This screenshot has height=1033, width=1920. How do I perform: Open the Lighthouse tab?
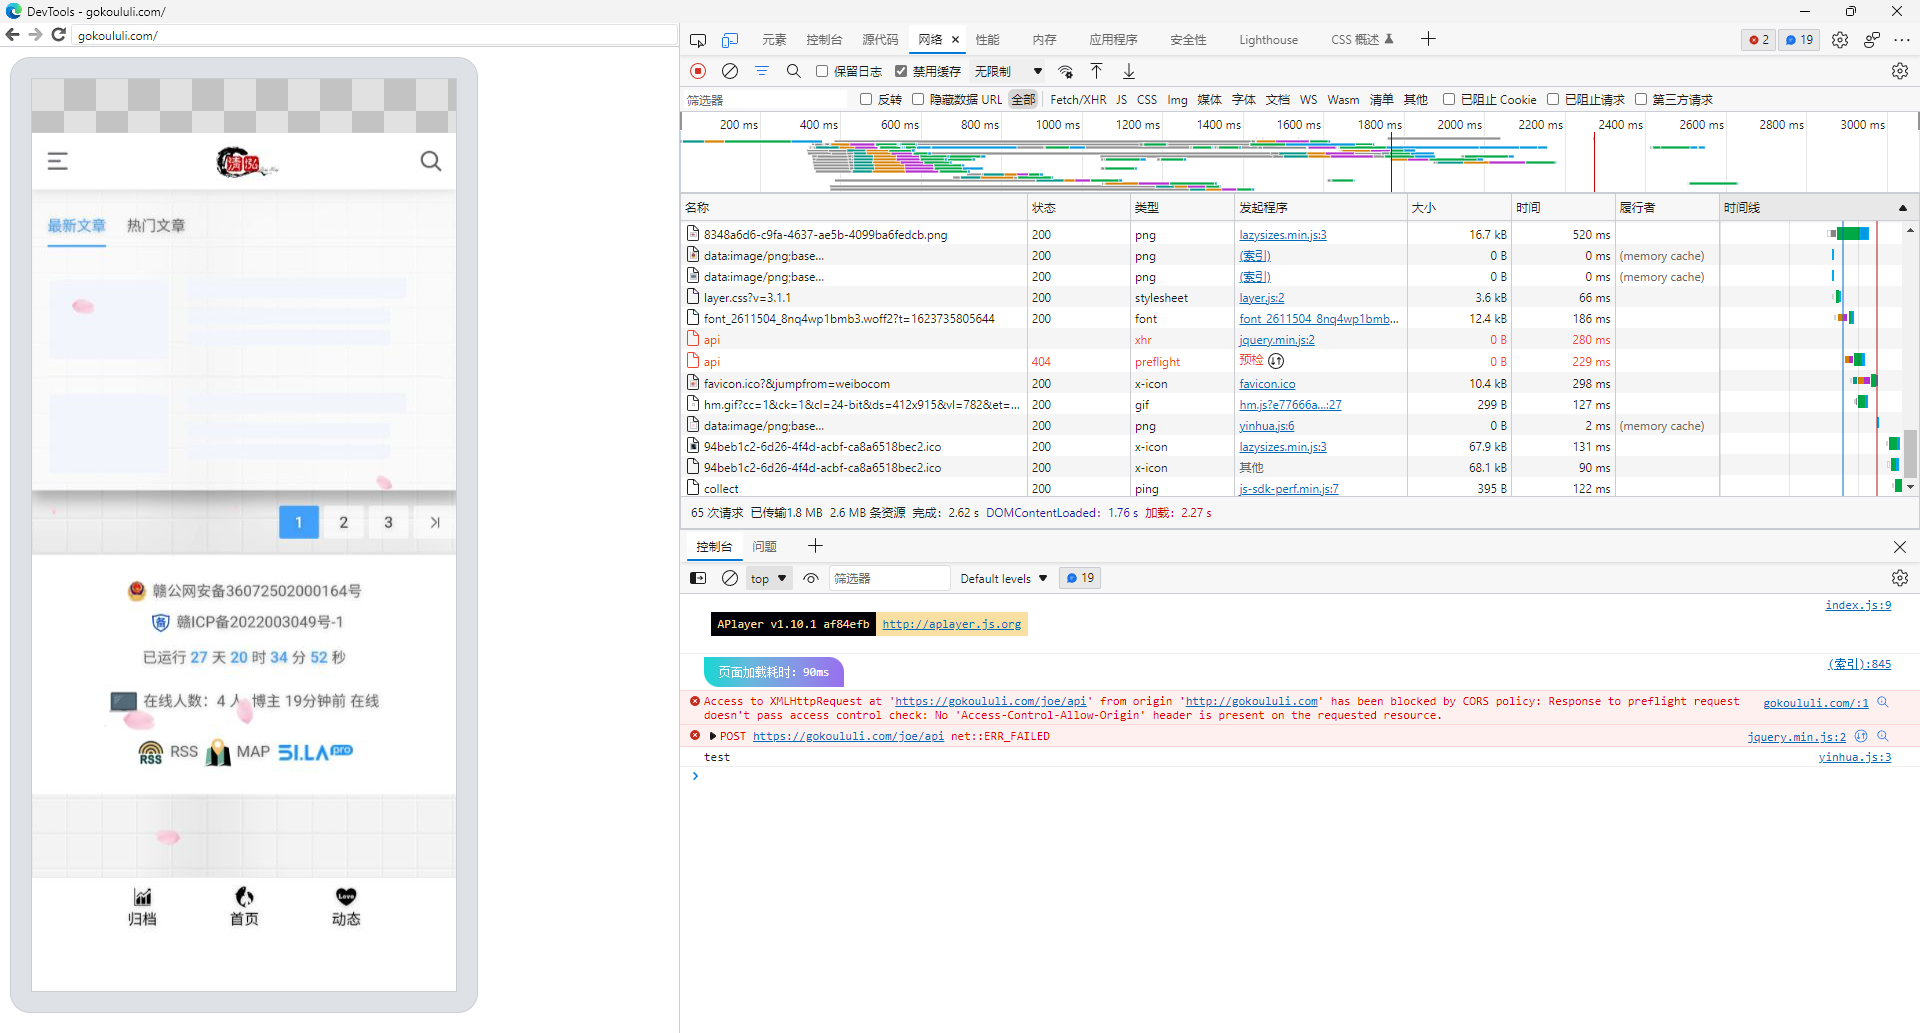(1268, 40)
